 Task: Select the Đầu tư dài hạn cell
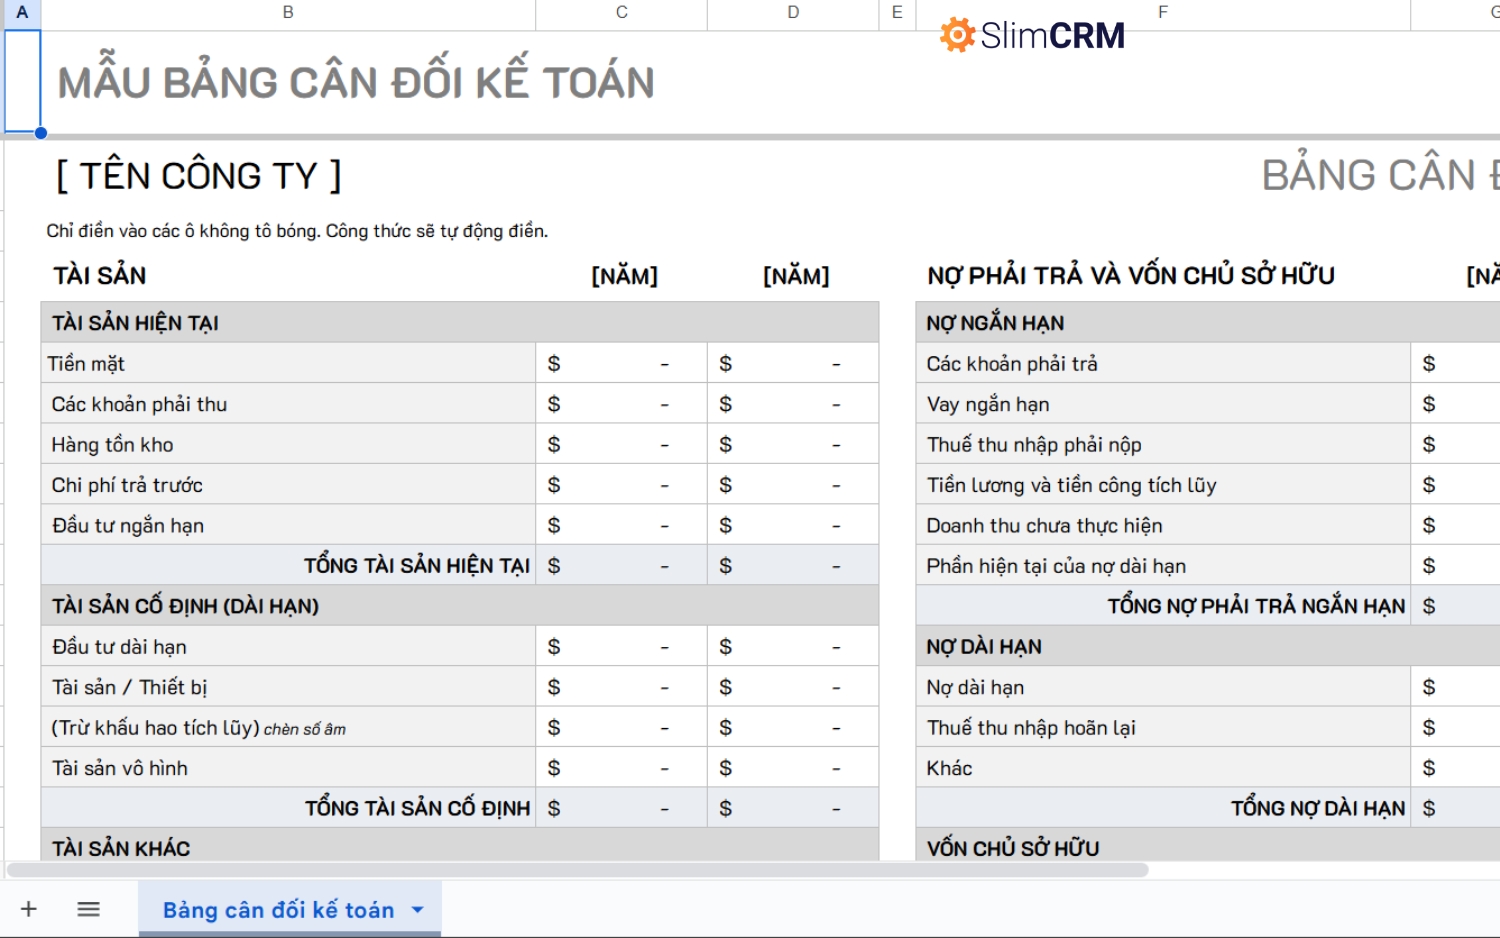(x=288, y=647)
